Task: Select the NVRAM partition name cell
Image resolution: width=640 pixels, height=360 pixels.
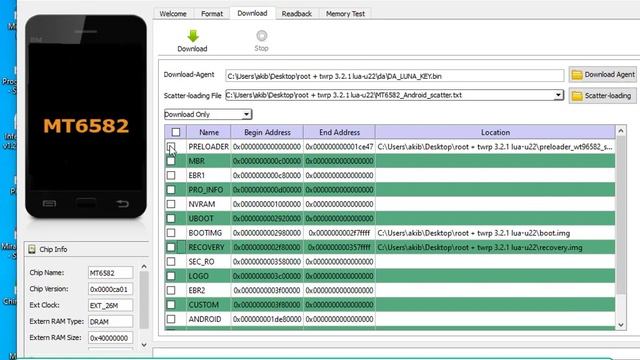Action: 209,204
